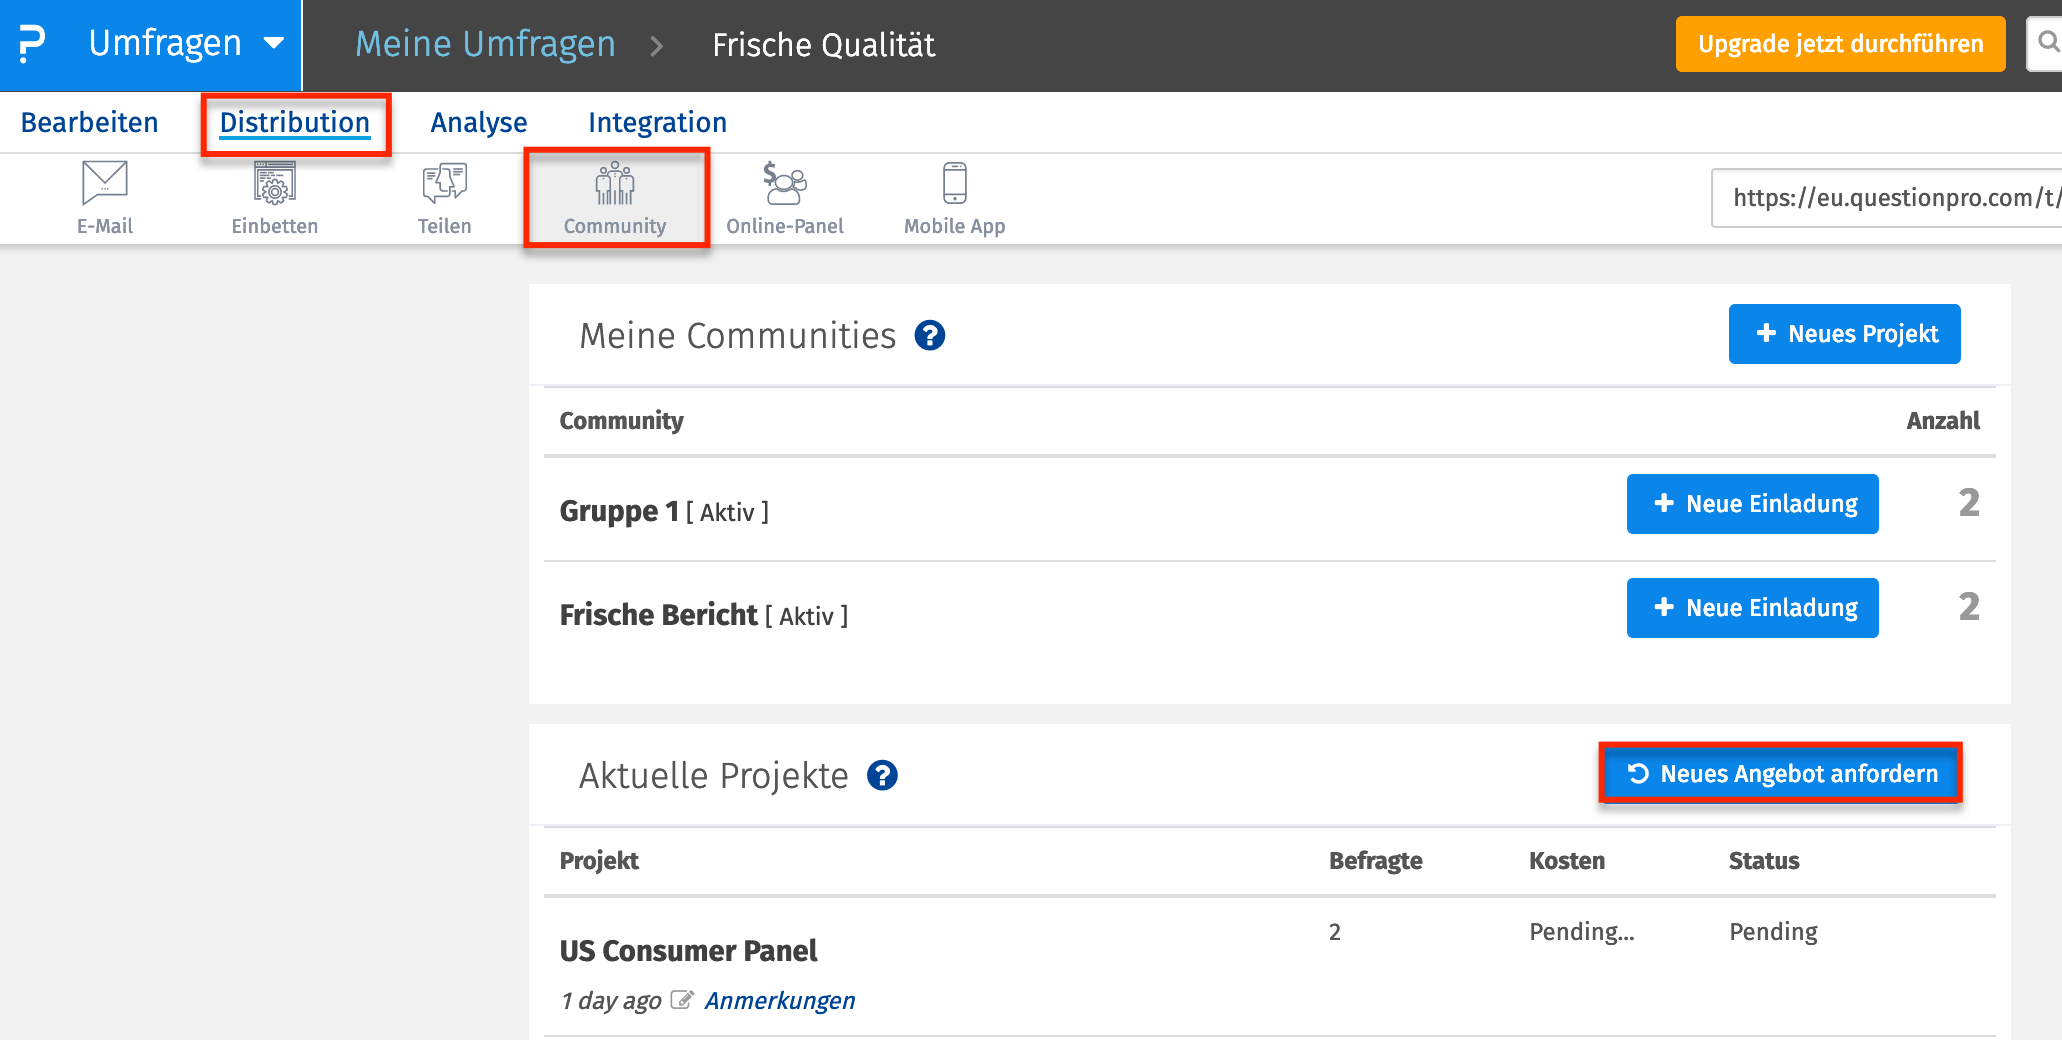Viewport: 2062px width, 1040px height.
Task: Click the Neues Projekt button
Action: [1844, 334]
